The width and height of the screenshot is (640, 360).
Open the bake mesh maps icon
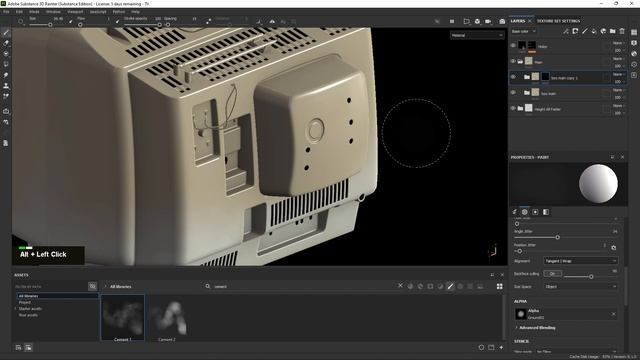coord(6,111)
